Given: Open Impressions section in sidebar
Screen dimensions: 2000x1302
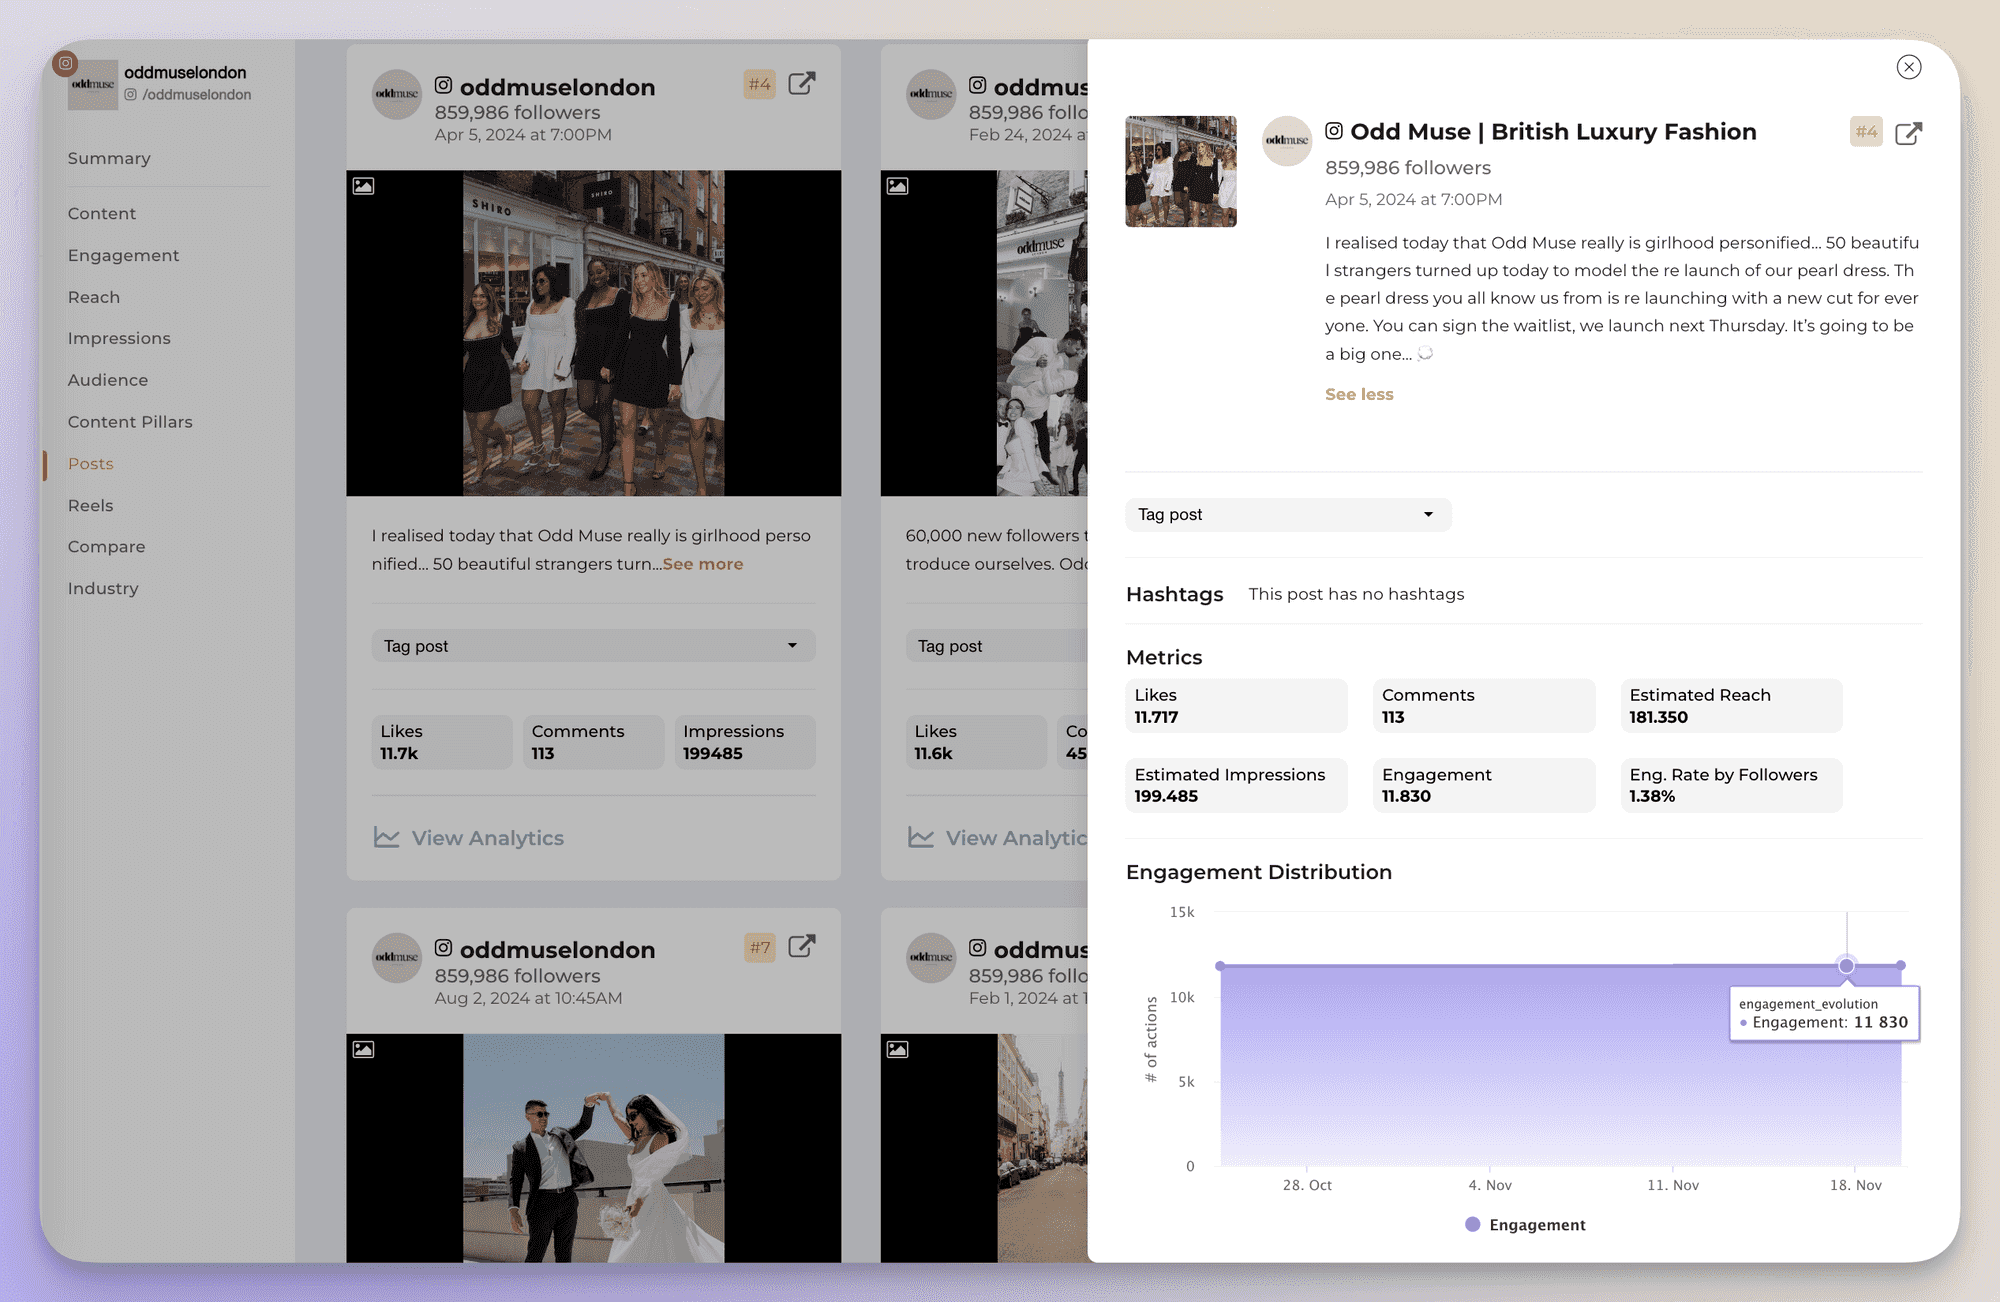Looking at the screenshot, I should (119, 338).
